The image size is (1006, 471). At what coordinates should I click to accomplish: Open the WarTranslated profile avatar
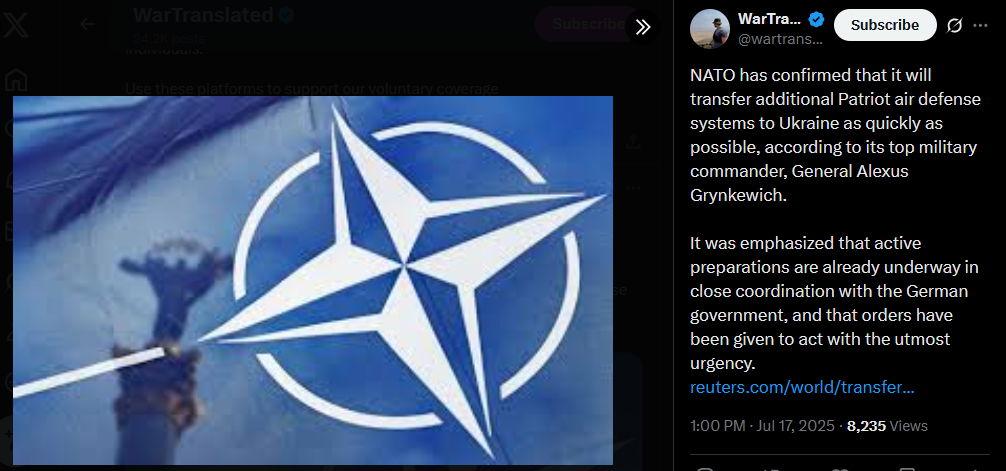pos(710,29)
